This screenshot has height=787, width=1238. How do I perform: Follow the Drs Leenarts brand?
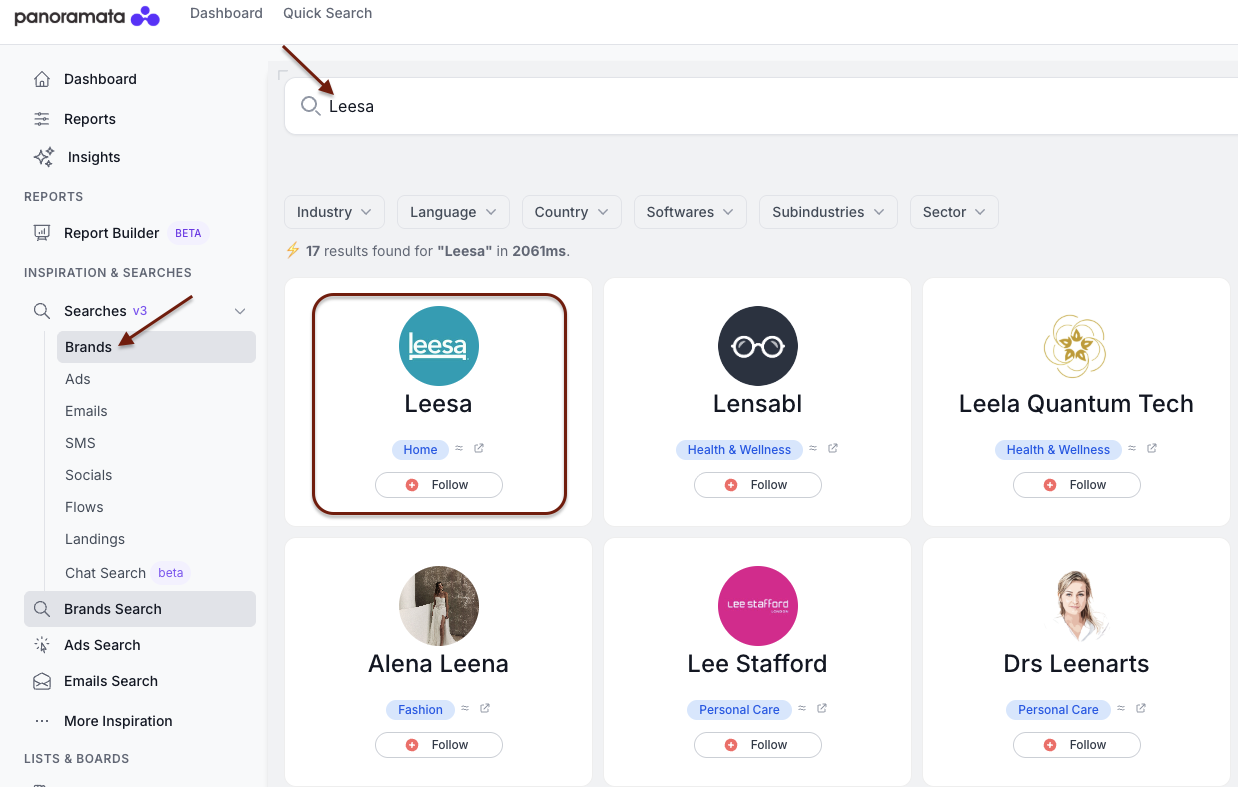point(1077,745)
